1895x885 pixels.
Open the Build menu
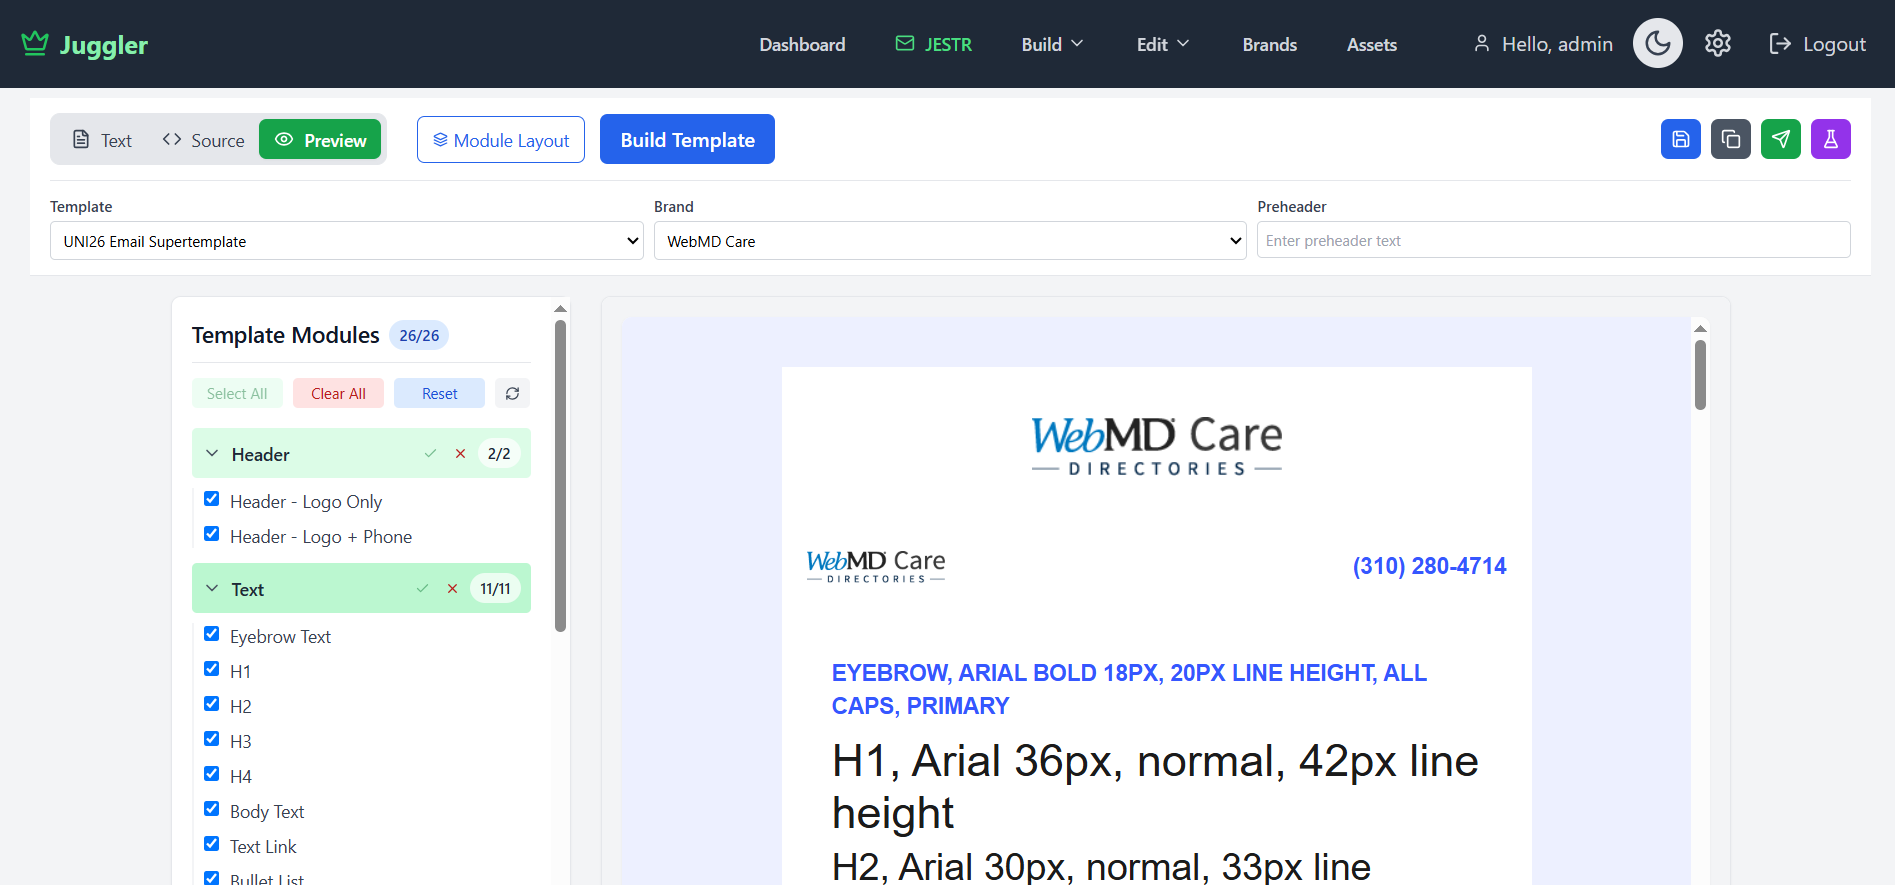(1052, 44)
